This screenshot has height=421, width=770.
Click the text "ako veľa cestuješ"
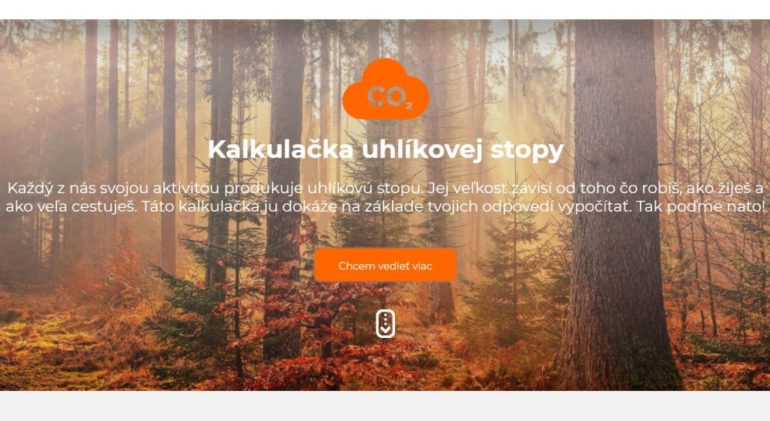pyautogui.click(x=71, y=206)
